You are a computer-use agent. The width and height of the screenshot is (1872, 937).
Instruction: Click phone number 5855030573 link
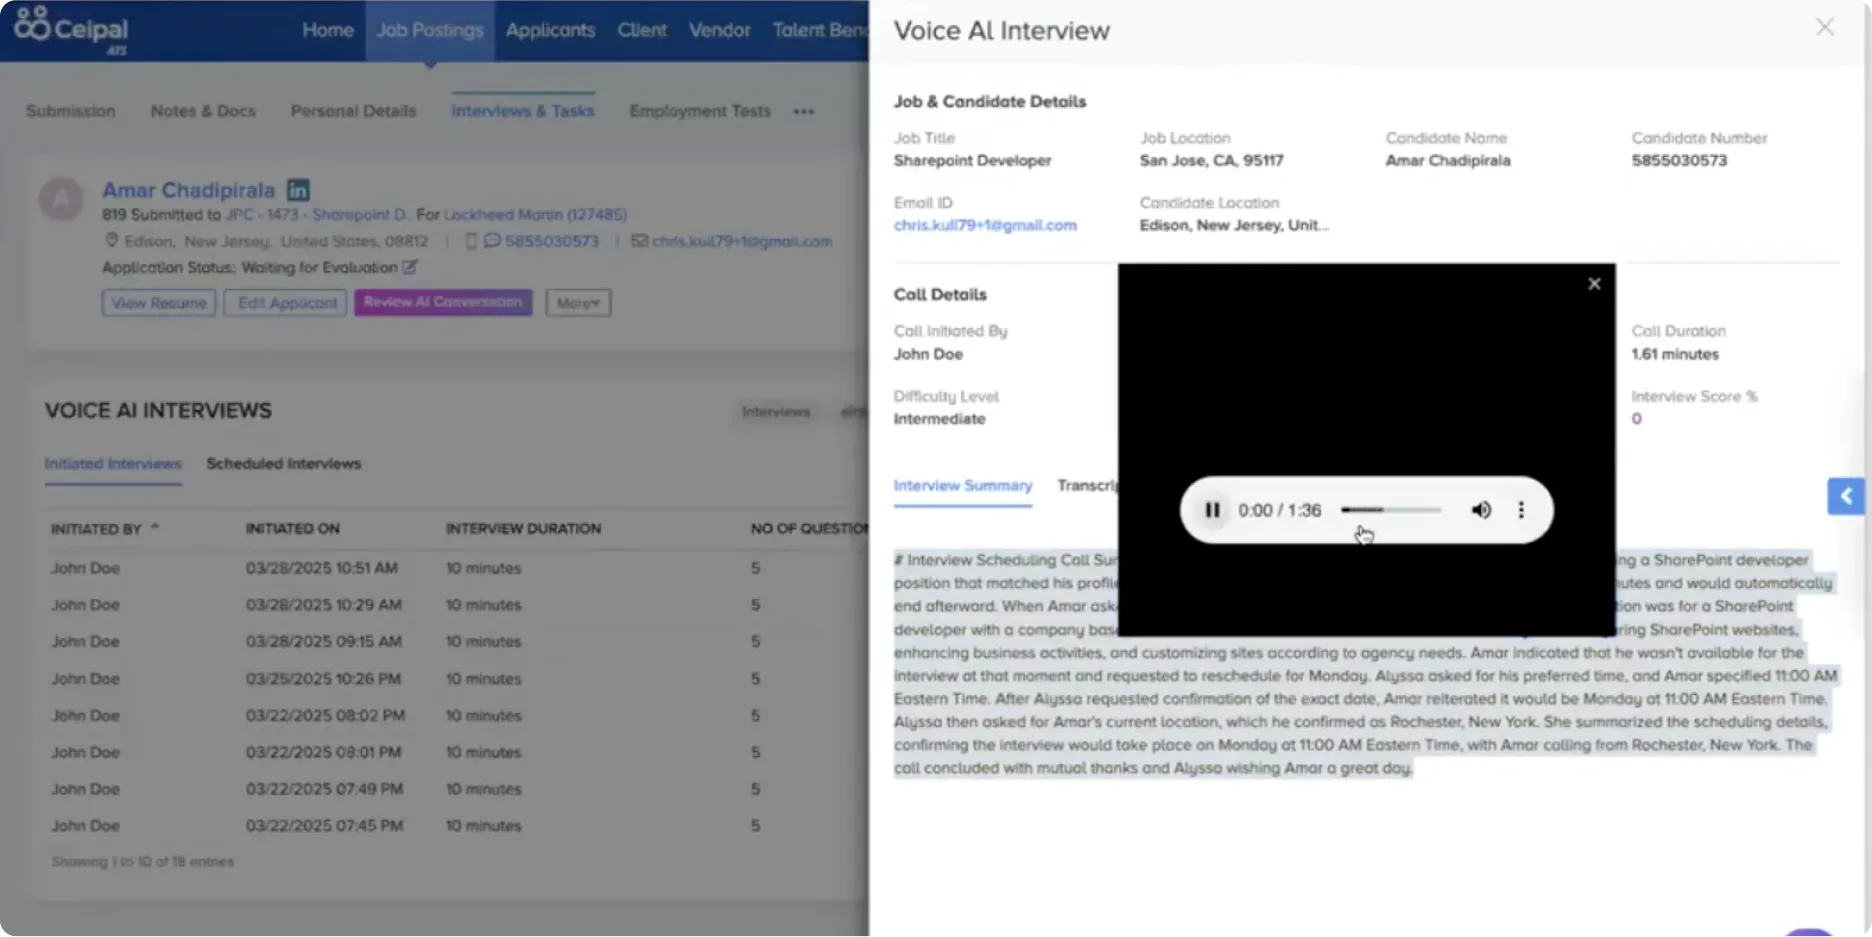(x=552, y=241)
